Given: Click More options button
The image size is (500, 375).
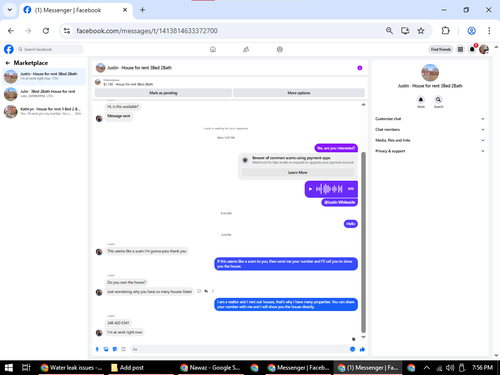Looking at the screenshot, I should tap(299, 93).
